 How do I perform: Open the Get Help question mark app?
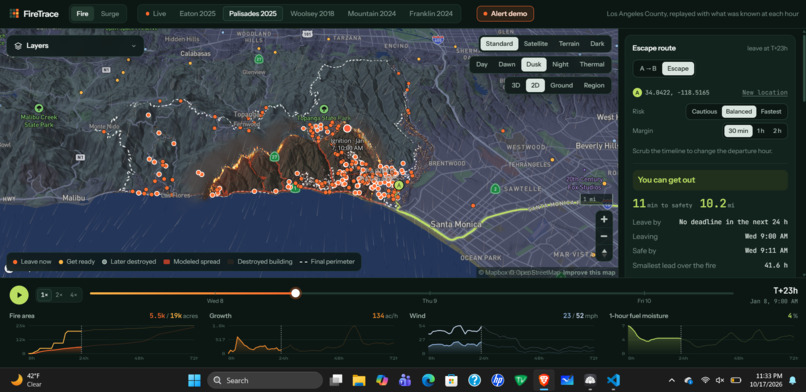point(474,380)
